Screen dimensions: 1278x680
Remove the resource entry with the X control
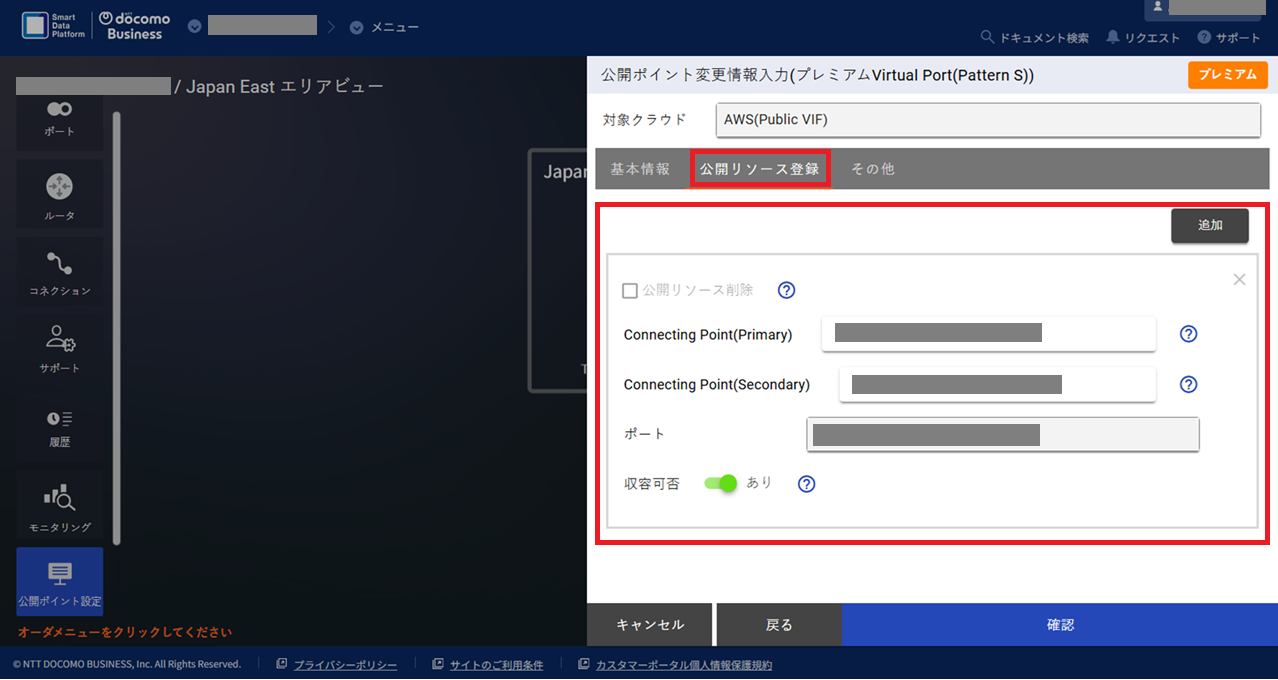click(1239, 279)
